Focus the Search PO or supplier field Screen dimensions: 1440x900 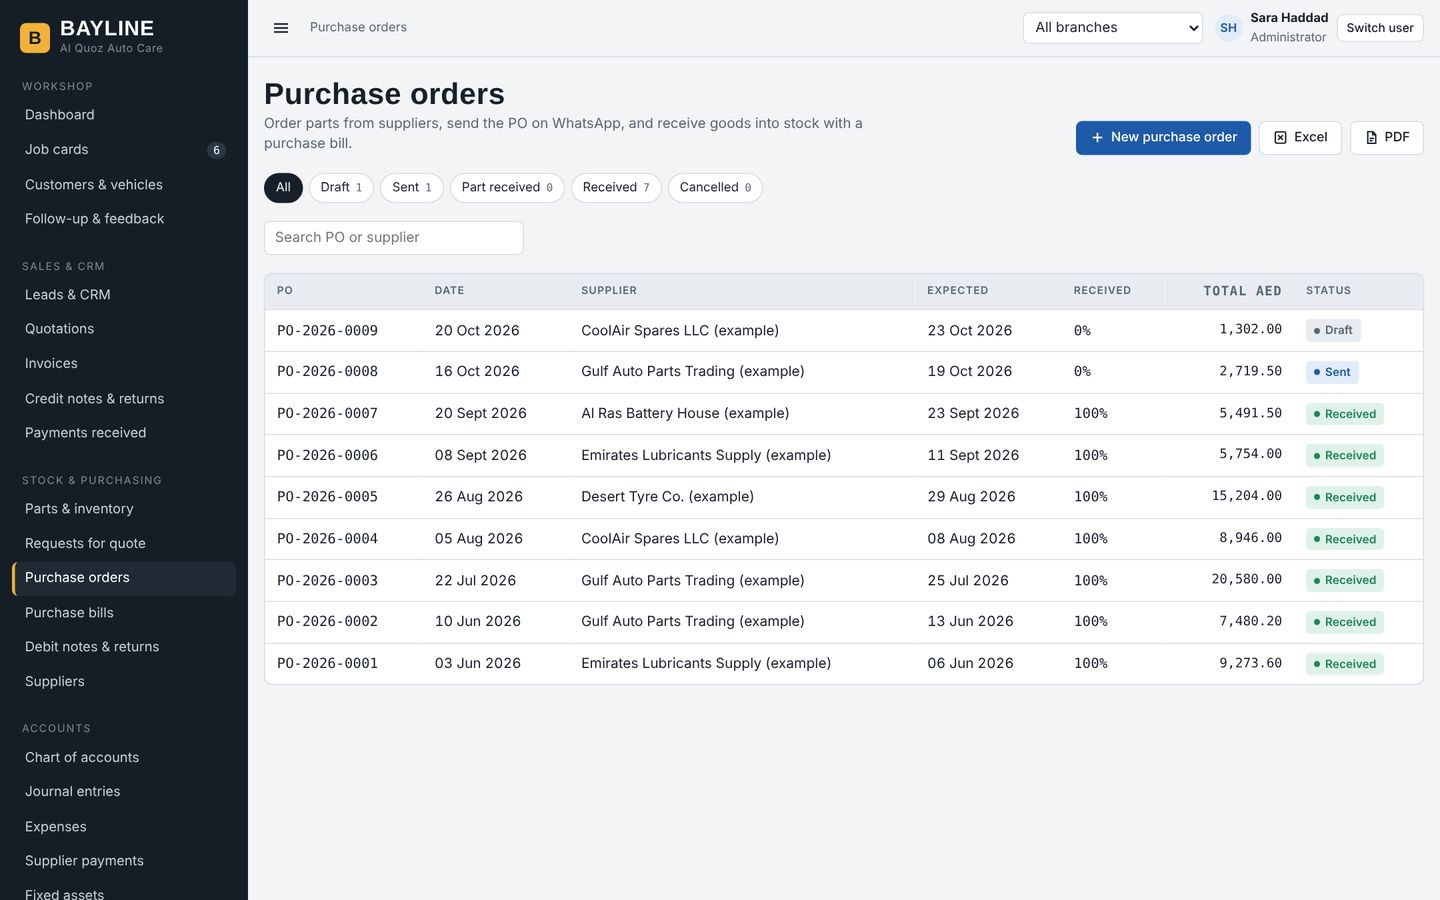coord(394,238)
